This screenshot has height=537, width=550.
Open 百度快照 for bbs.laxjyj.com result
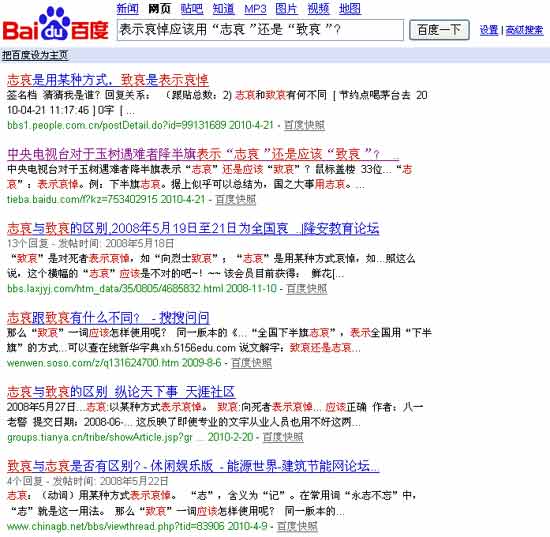pos(307,289)
